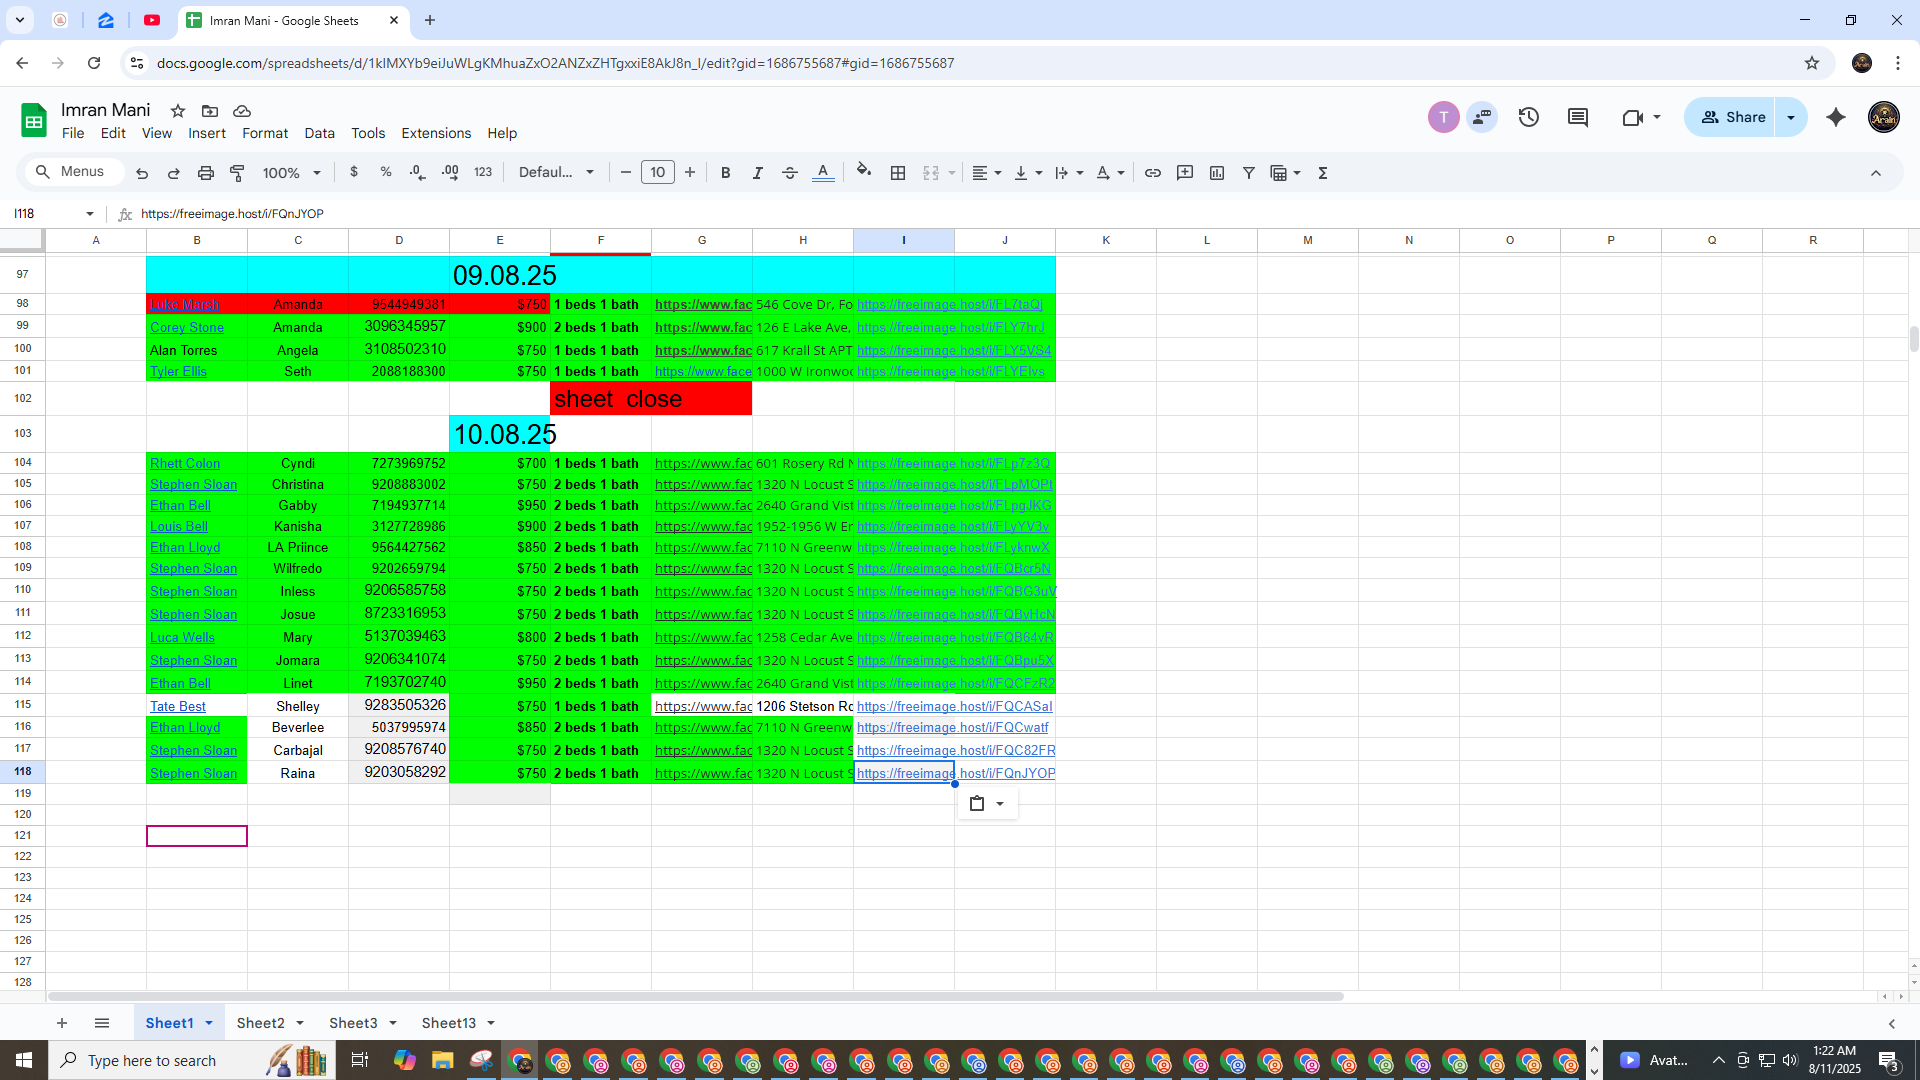Switch to the Sheet13 tab
This screenshot has width=1920, height=1080.
coord(448,1023)
